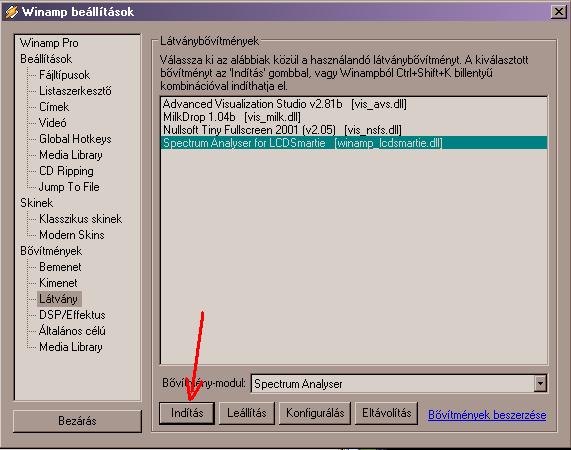The height and width of the screenshot is (450, 571).
Task: Open Media Library under Beállítások
Action: point(71,155)
